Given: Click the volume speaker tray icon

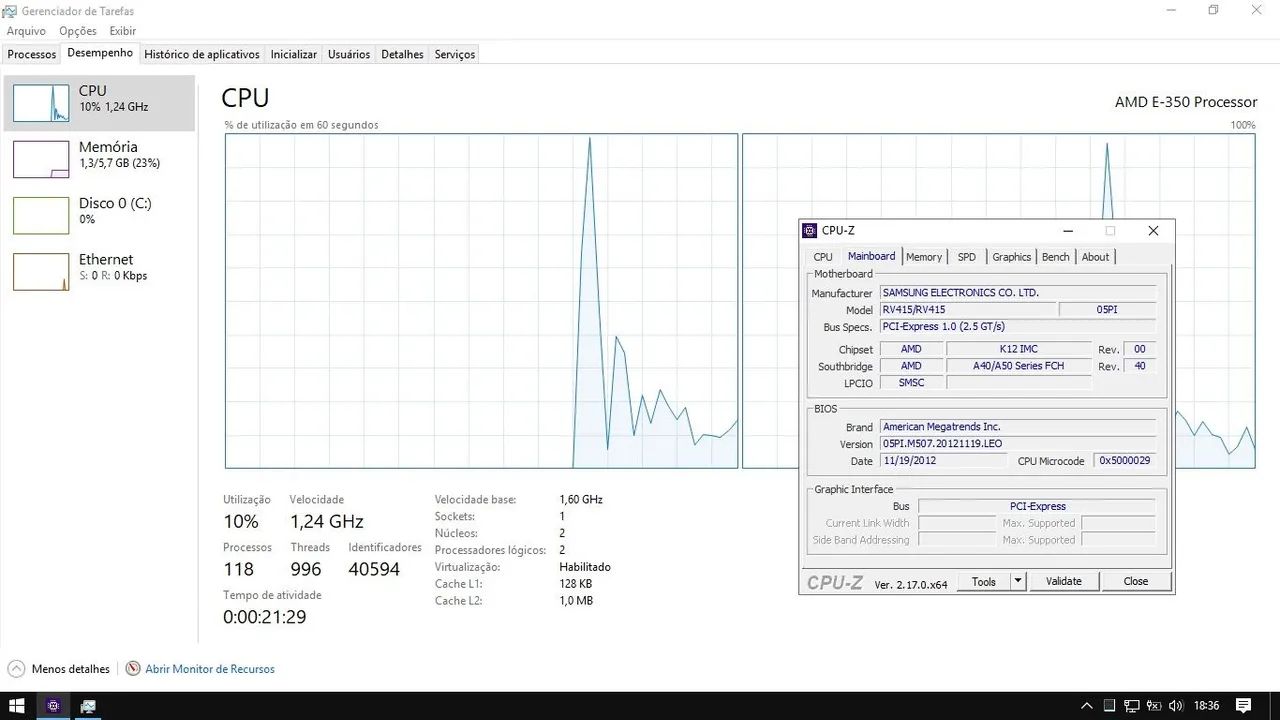Looking at the screenshot, I should 1175,706.
